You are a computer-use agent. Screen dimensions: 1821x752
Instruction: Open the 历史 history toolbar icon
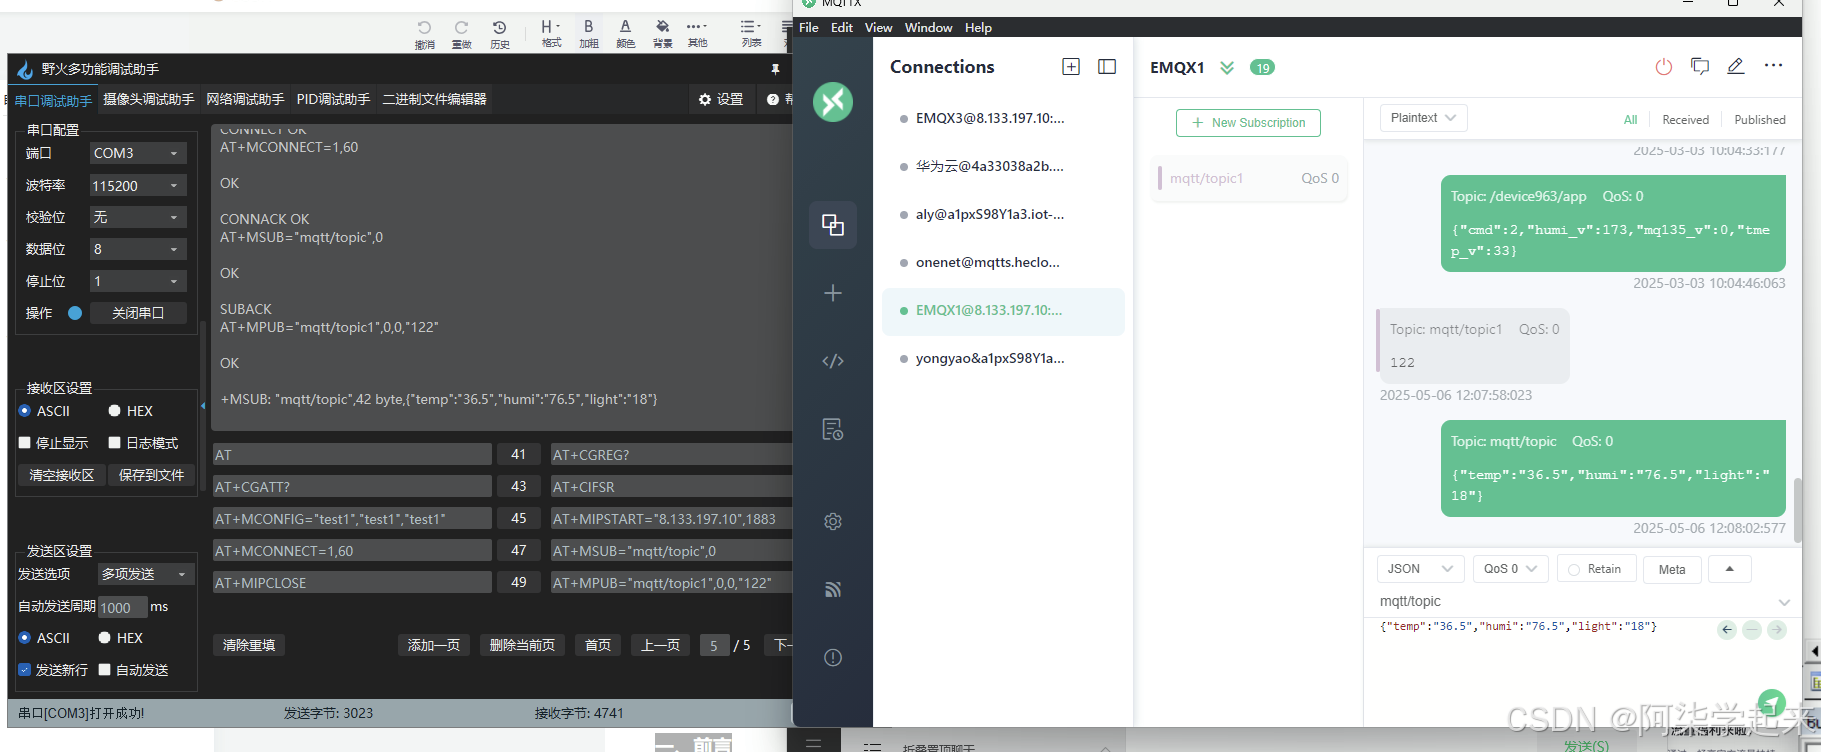[x=500, y=33]
